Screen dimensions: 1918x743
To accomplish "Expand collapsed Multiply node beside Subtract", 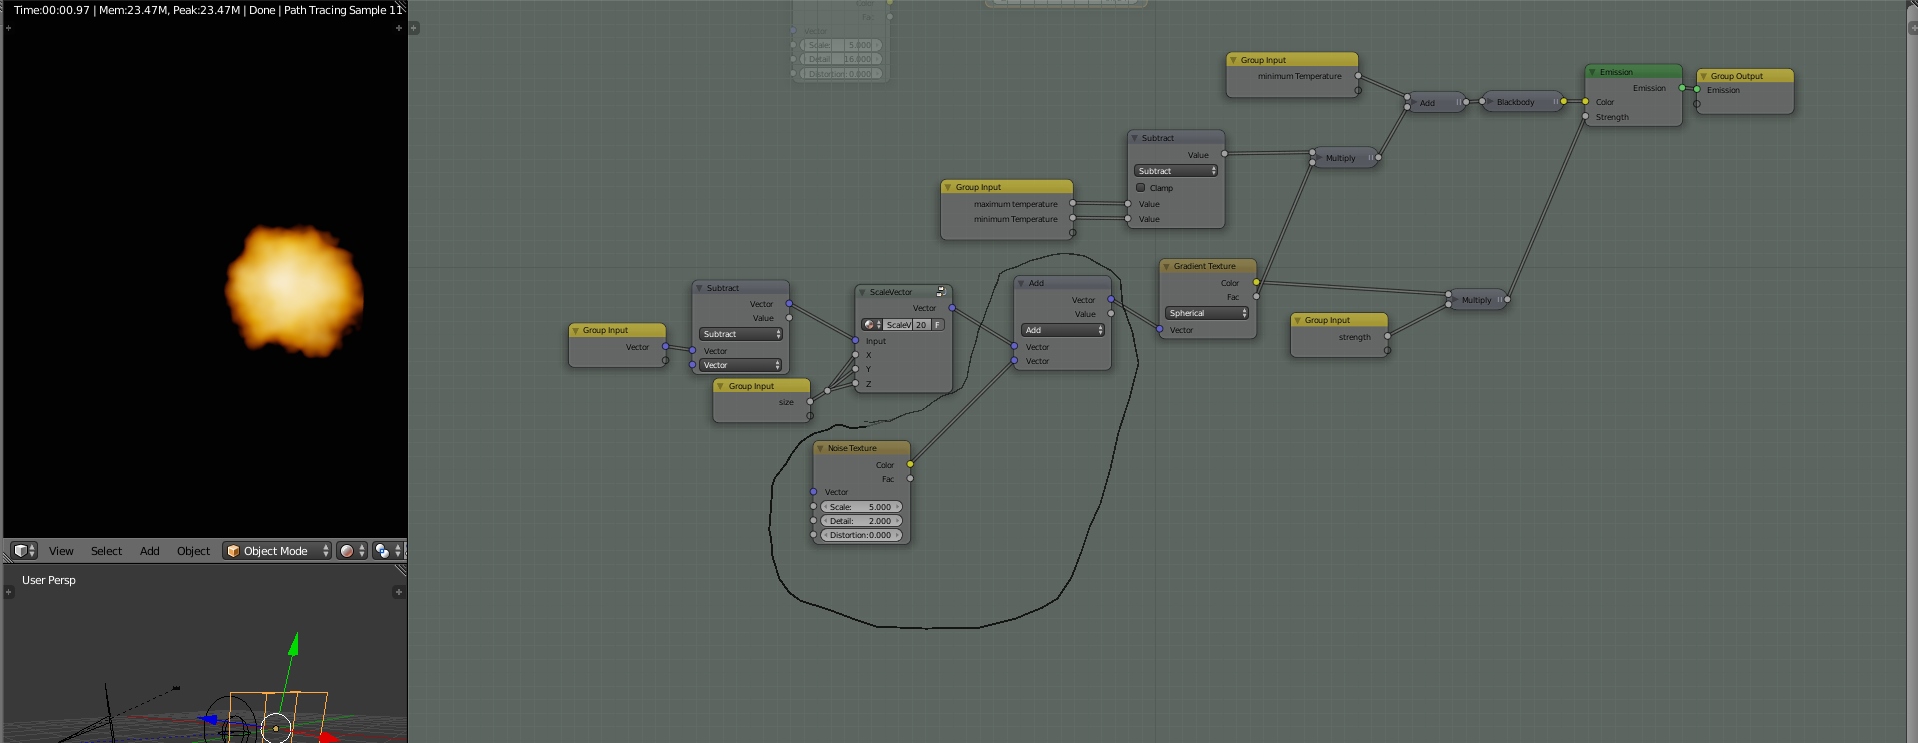I will (1318, 158).
